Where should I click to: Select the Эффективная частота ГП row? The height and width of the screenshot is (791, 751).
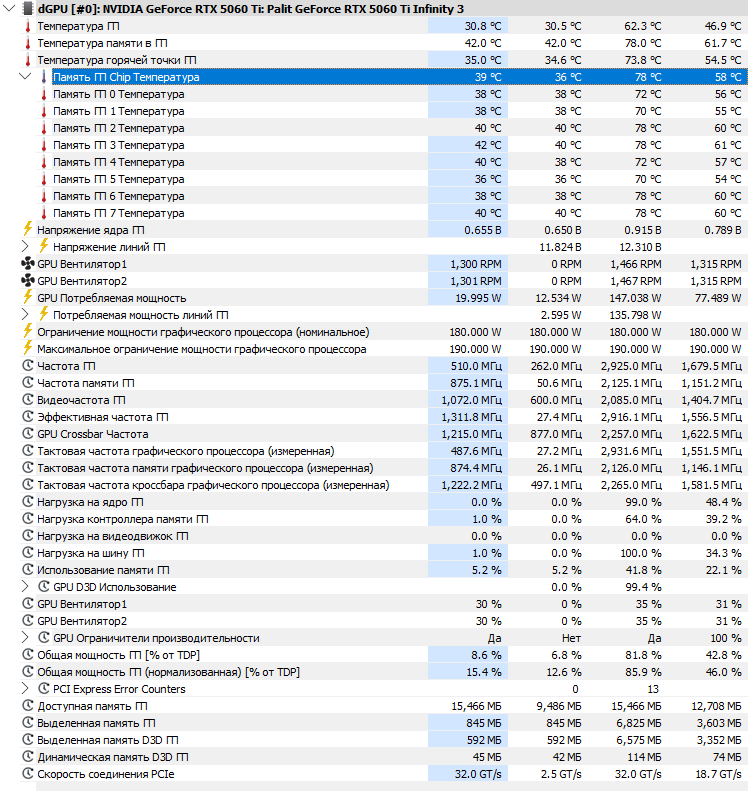coord(384,417)
